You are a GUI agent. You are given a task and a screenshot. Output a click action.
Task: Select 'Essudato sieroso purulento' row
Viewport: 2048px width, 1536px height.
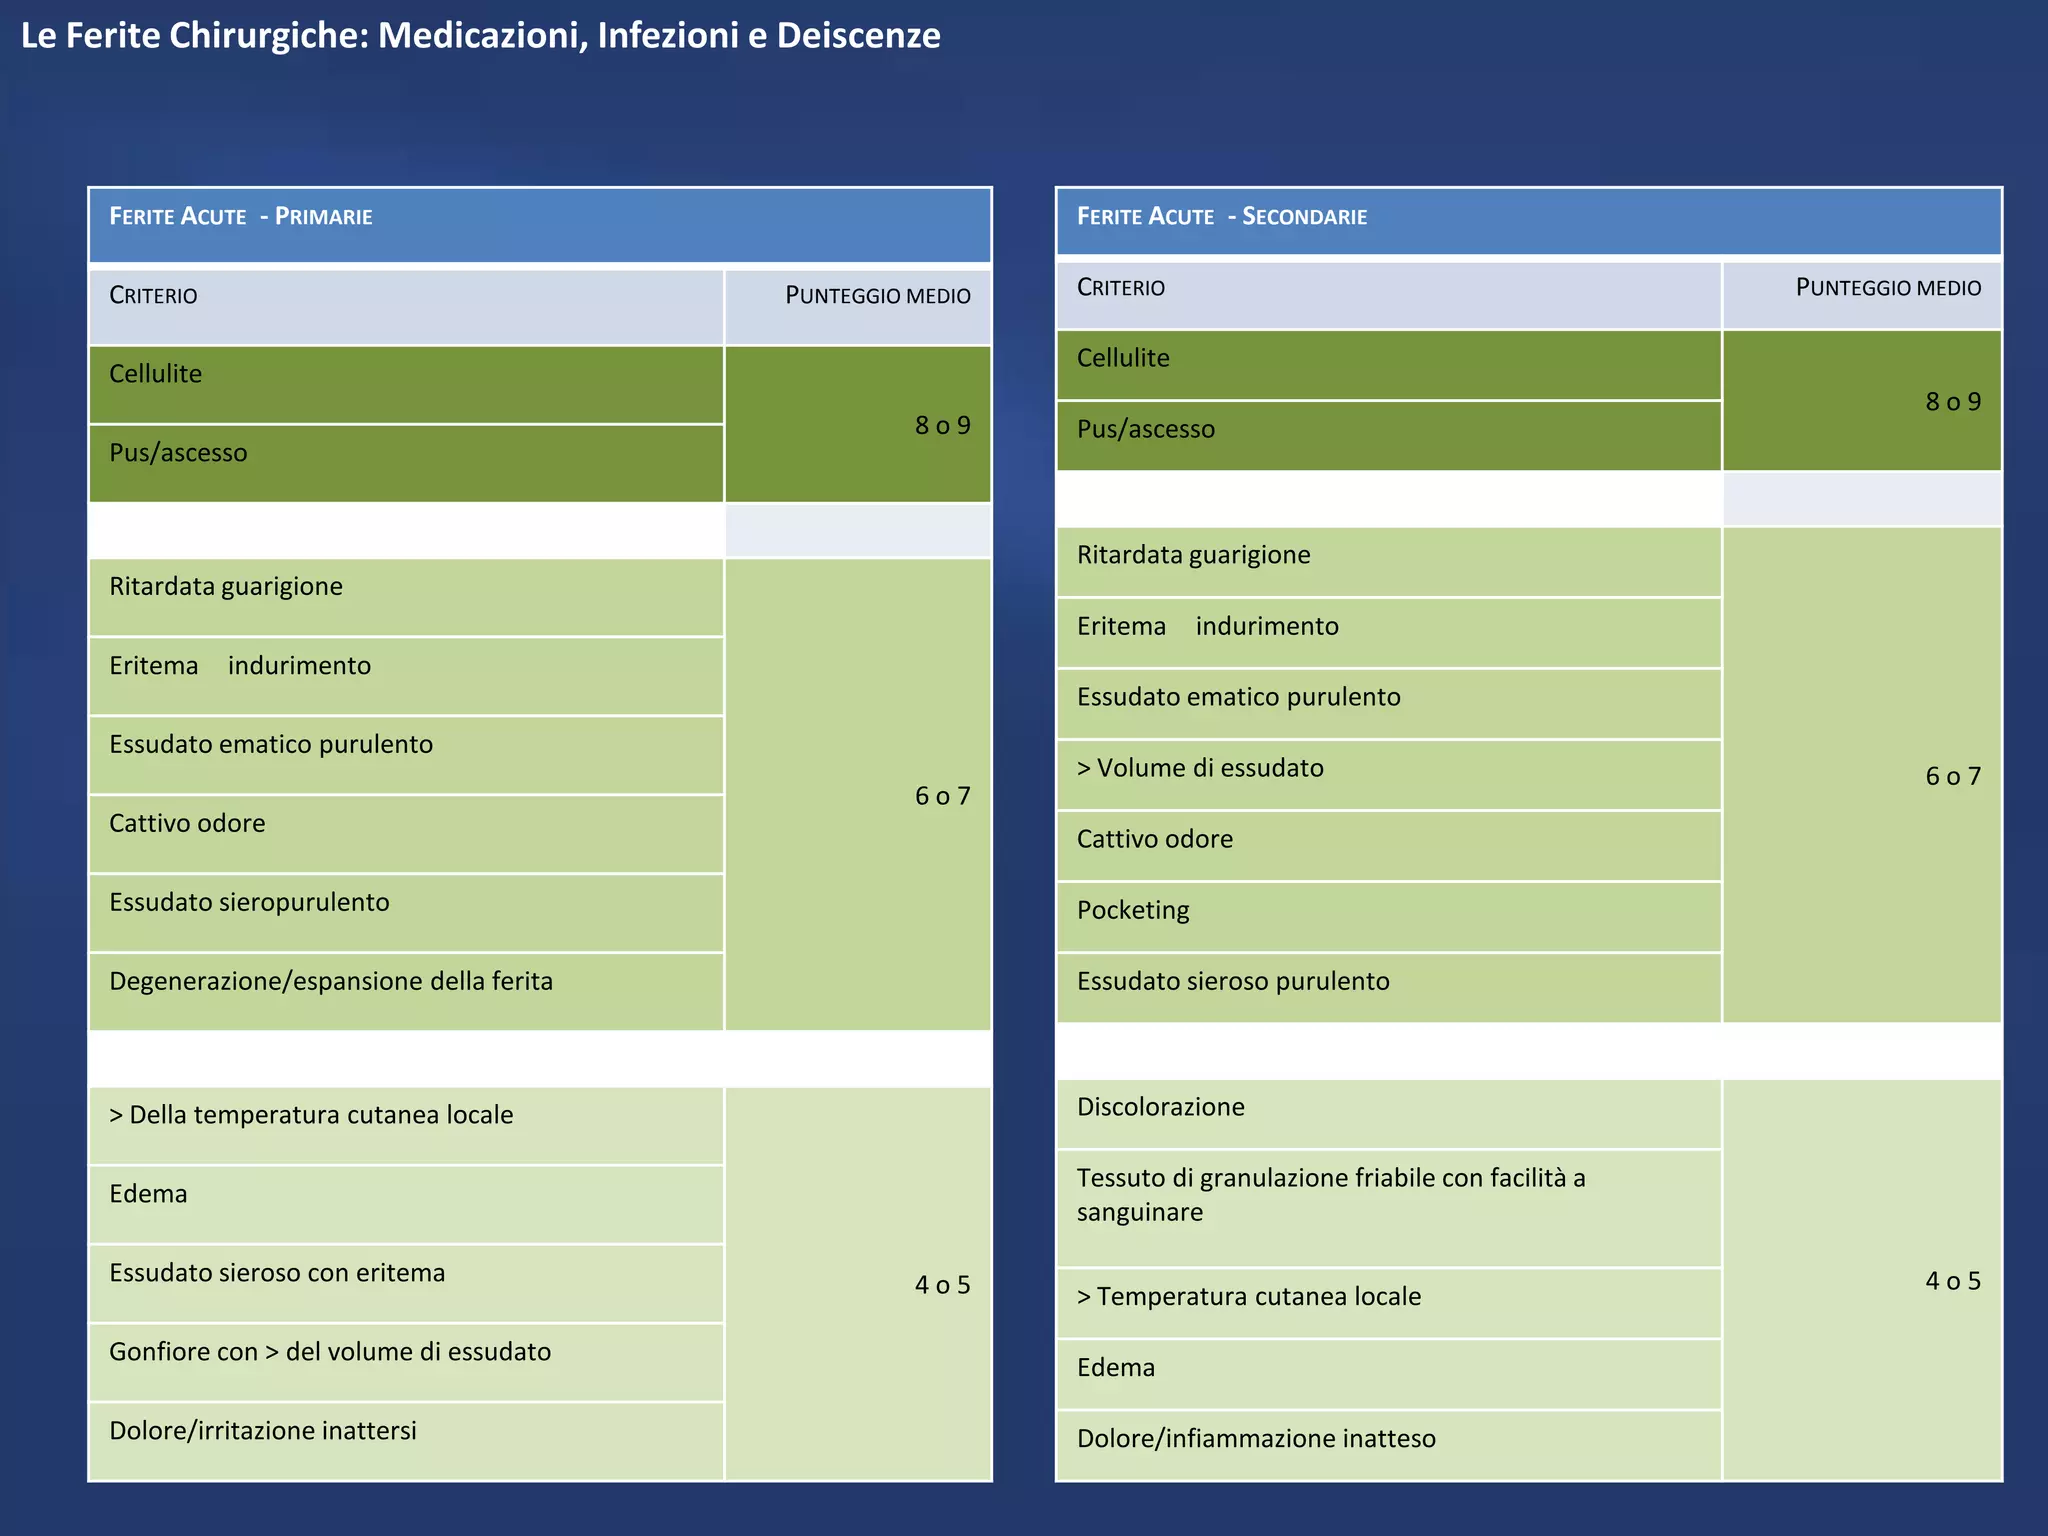click(1389, 988)
